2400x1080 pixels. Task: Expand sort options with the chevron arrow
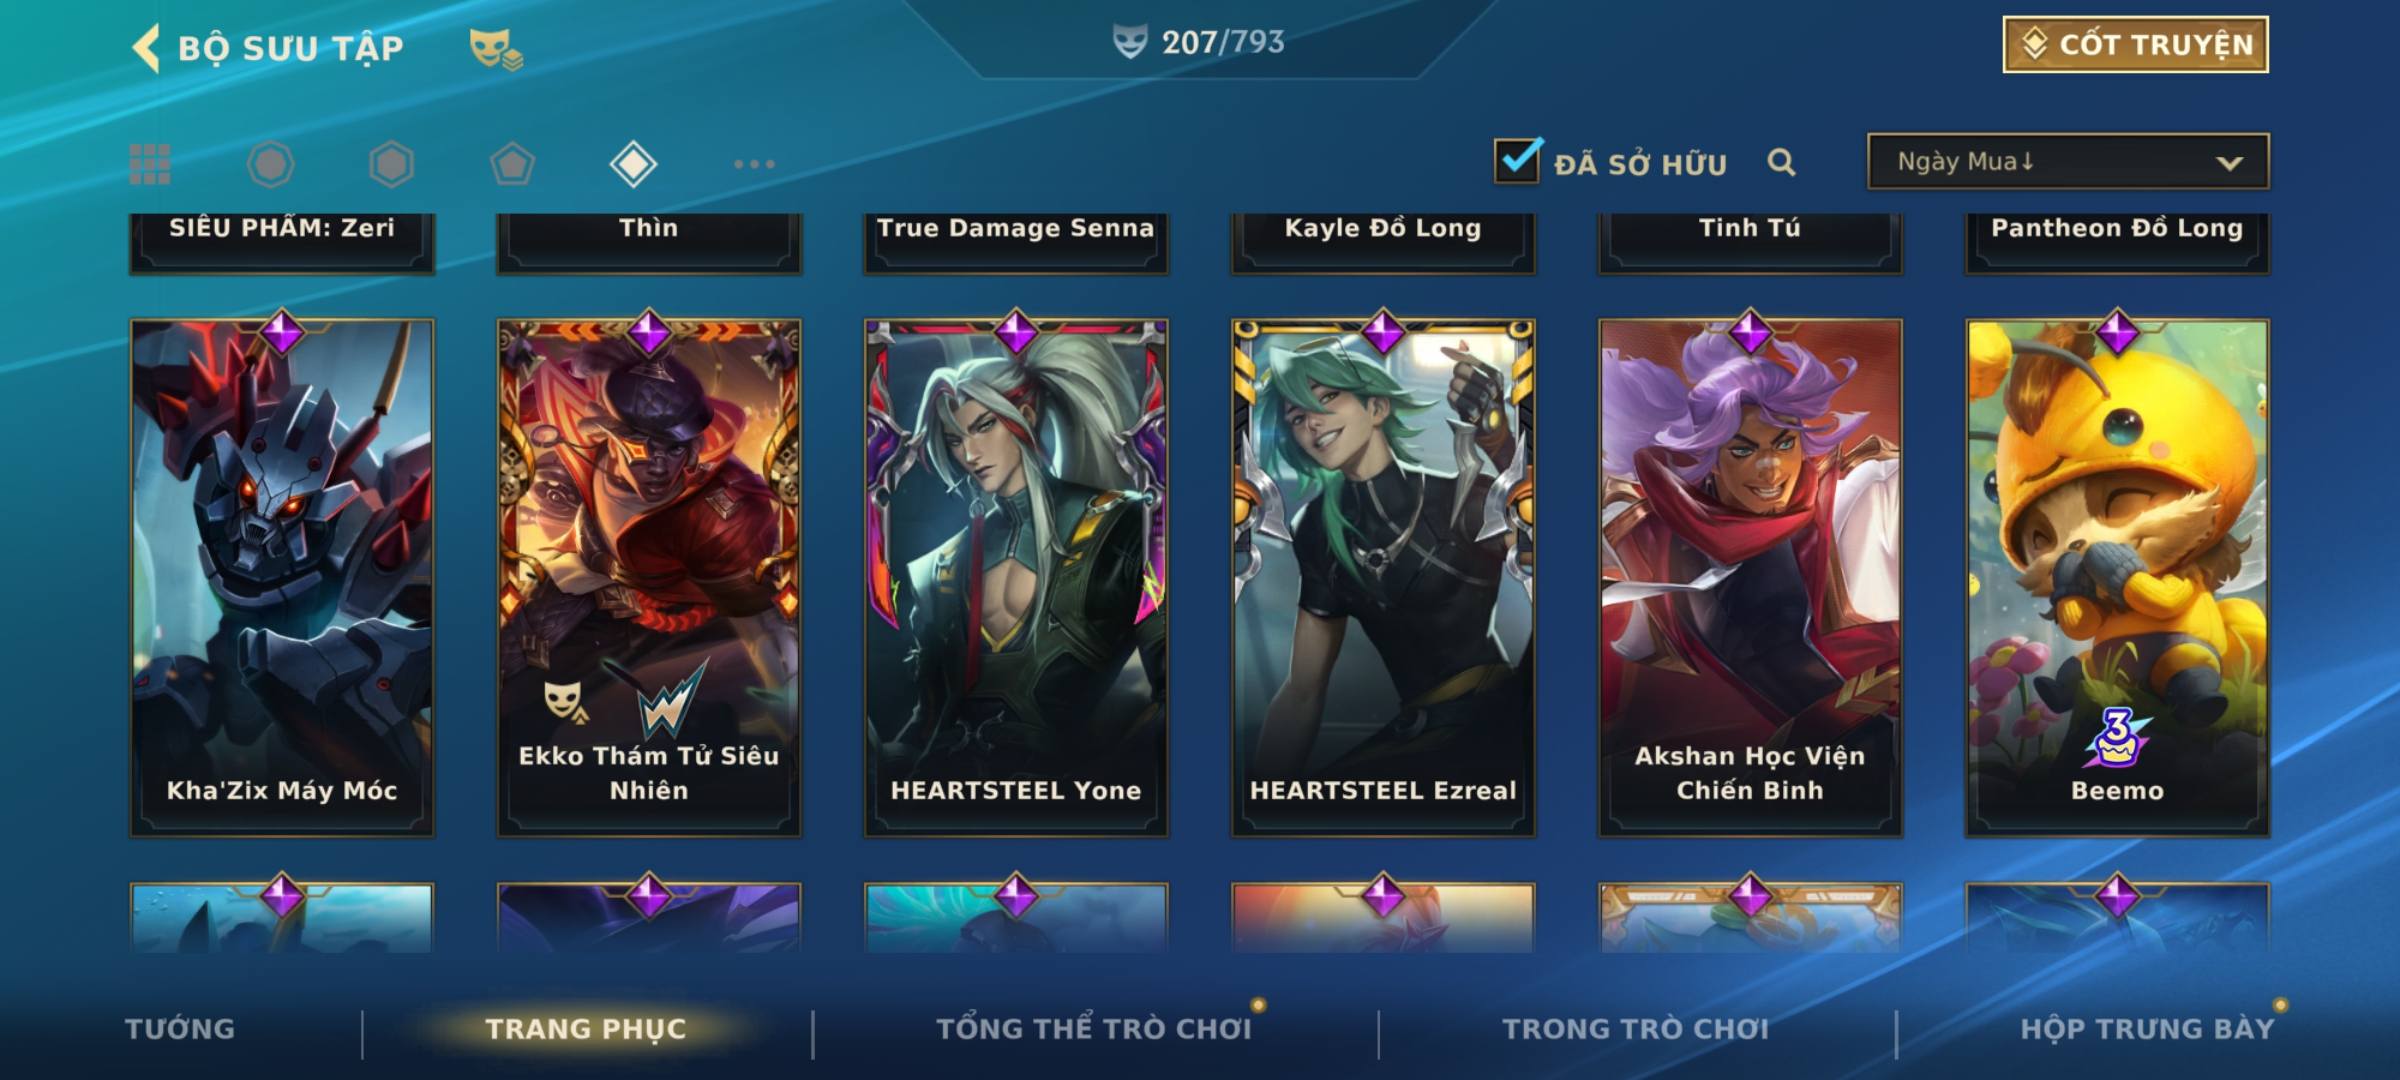(2229, 163)
